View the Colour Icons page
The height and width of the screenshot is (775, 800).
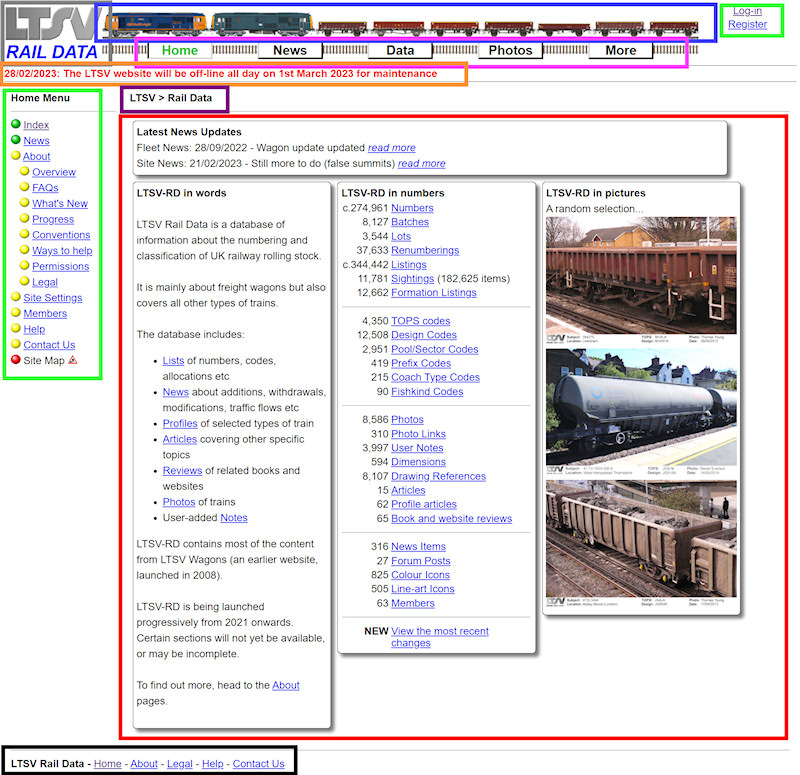click(x=420, y=575)
